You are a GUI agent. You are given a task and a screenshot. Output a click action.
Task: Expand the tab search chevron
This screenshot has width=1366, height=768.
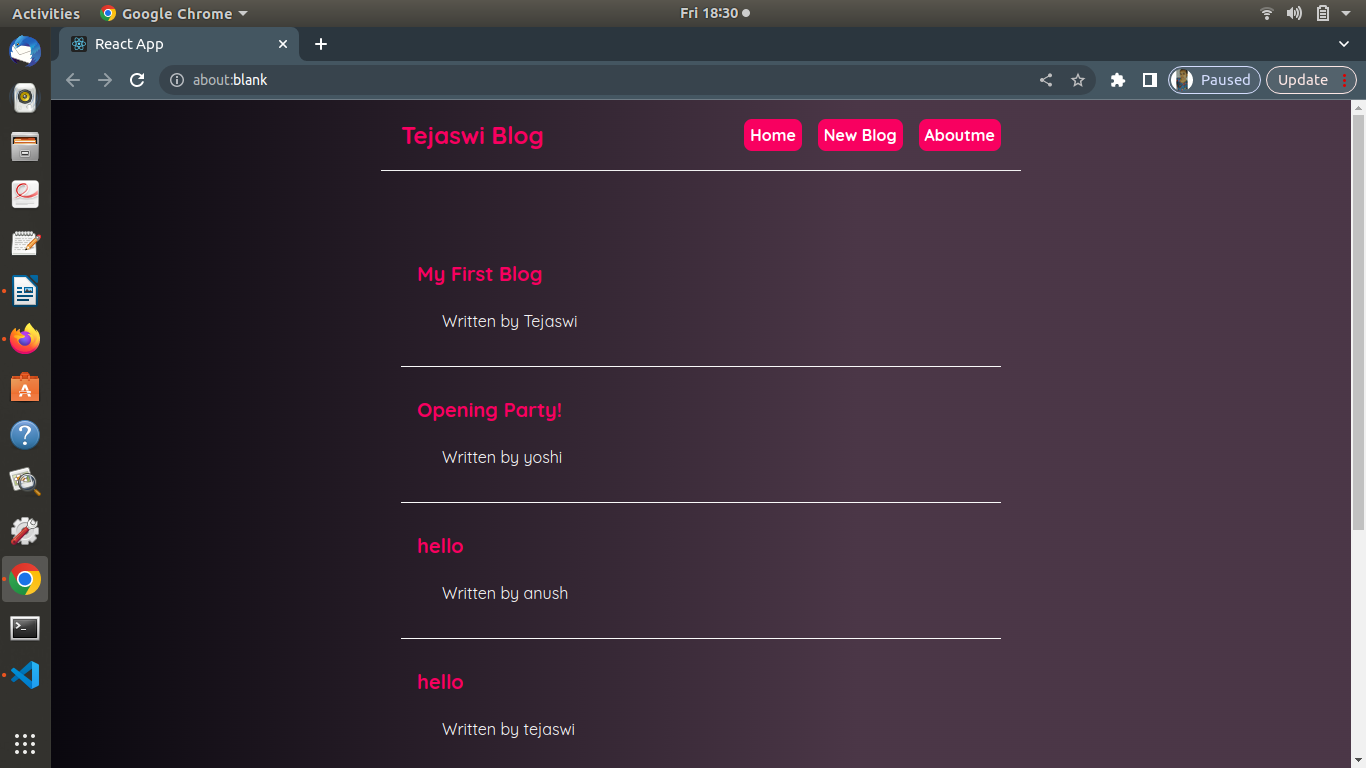point(1344,44)
